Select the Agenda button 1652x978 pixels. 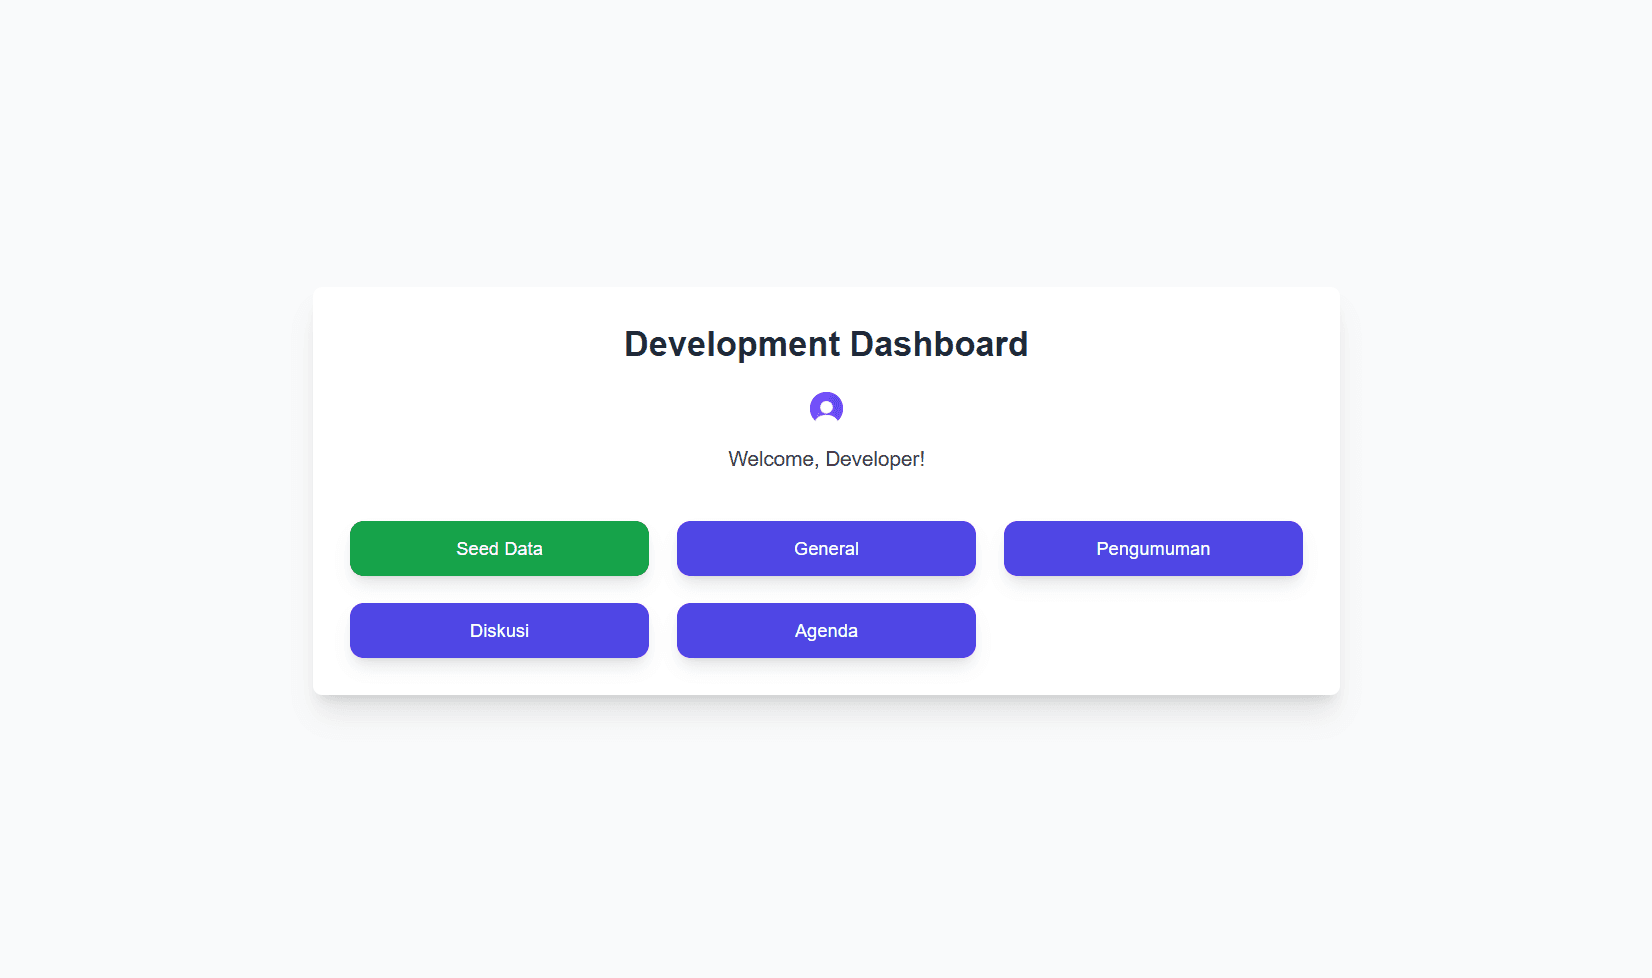coord(826,630)
